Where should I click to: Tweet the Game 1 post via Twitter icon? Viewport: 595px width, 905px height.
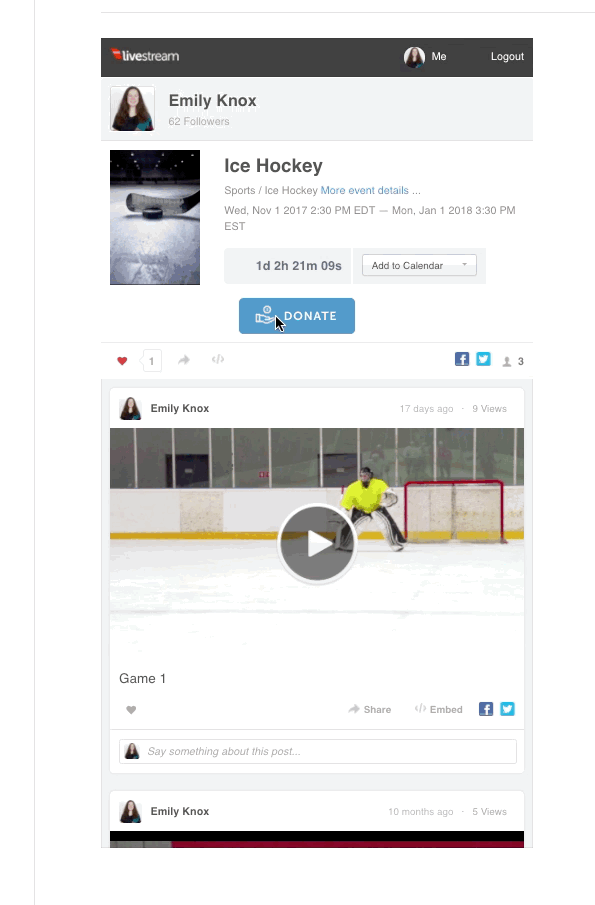(507, 709)
